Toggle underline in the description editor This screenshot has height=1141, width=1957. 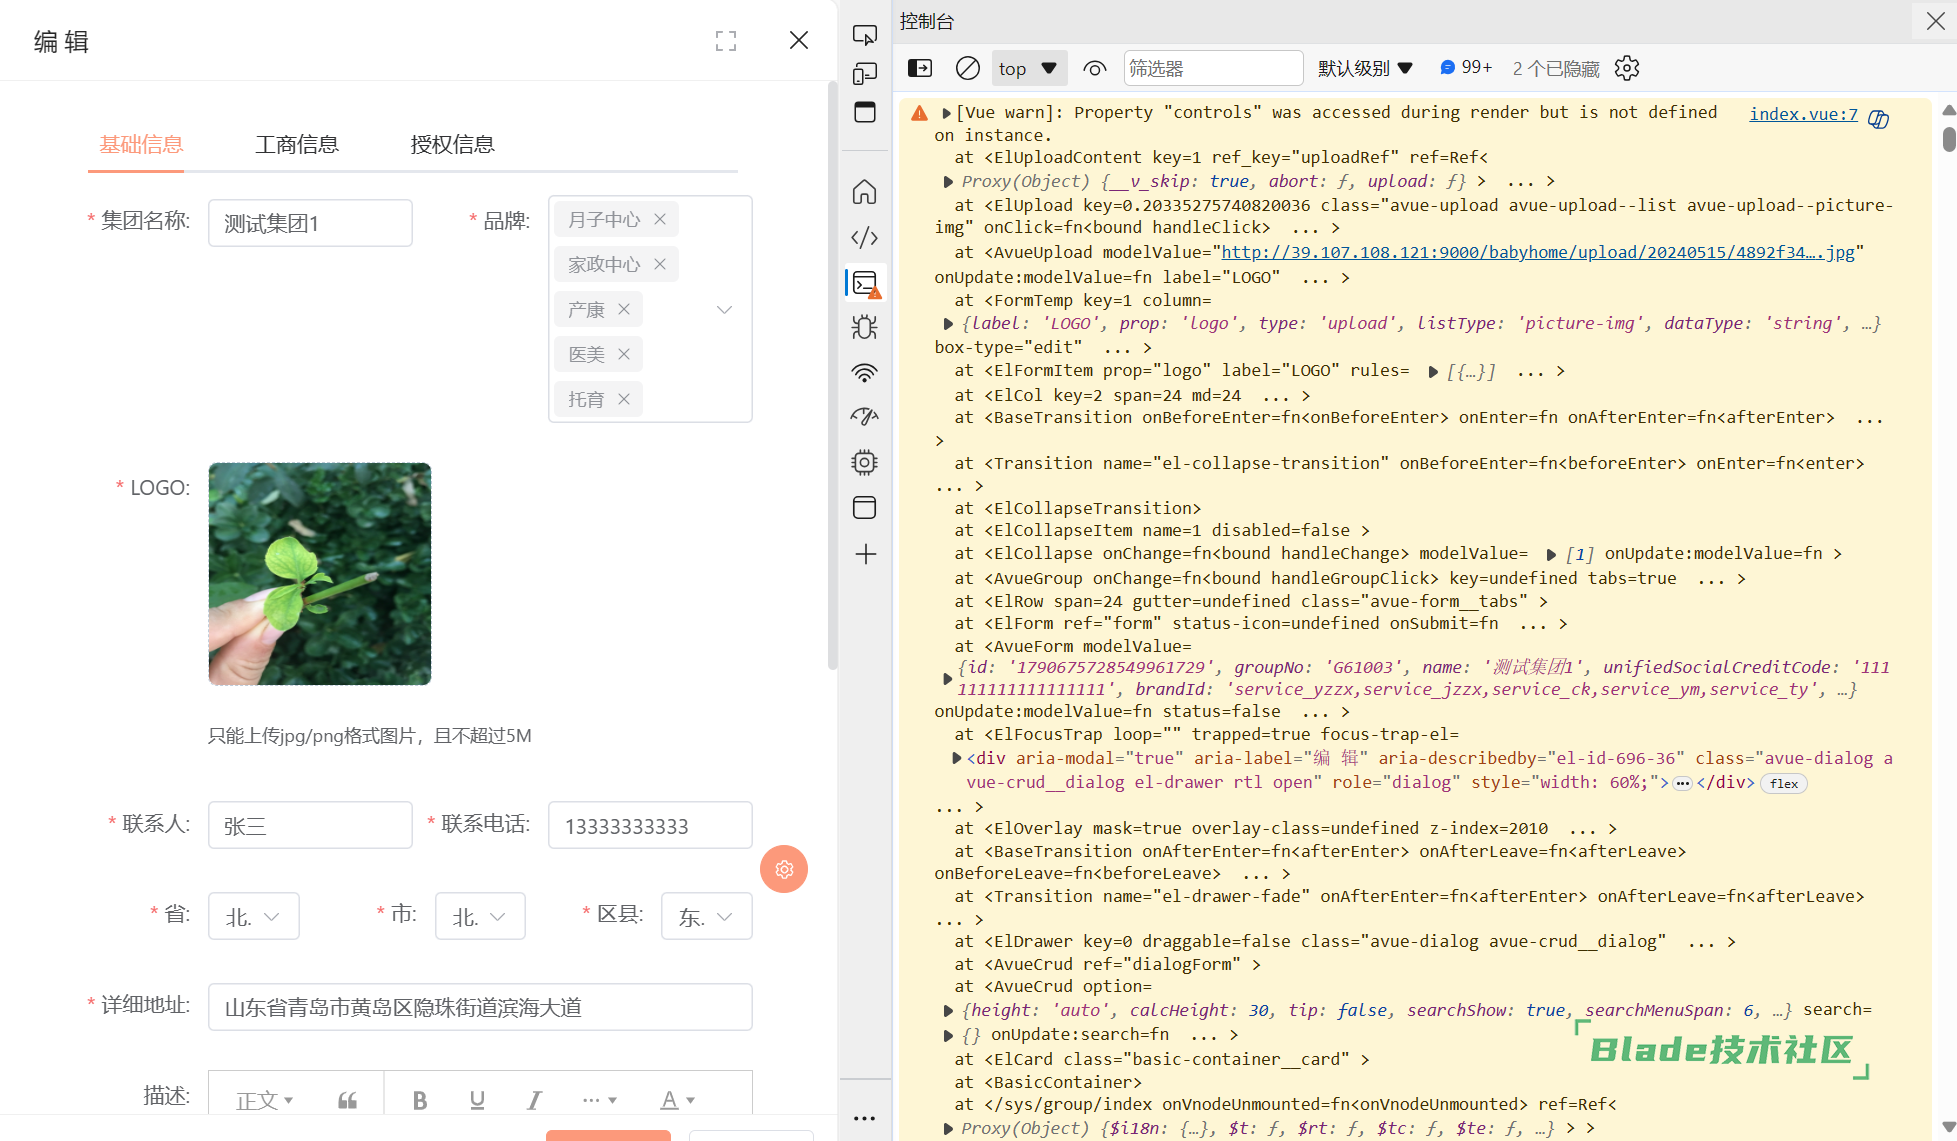pos(477,1100)
